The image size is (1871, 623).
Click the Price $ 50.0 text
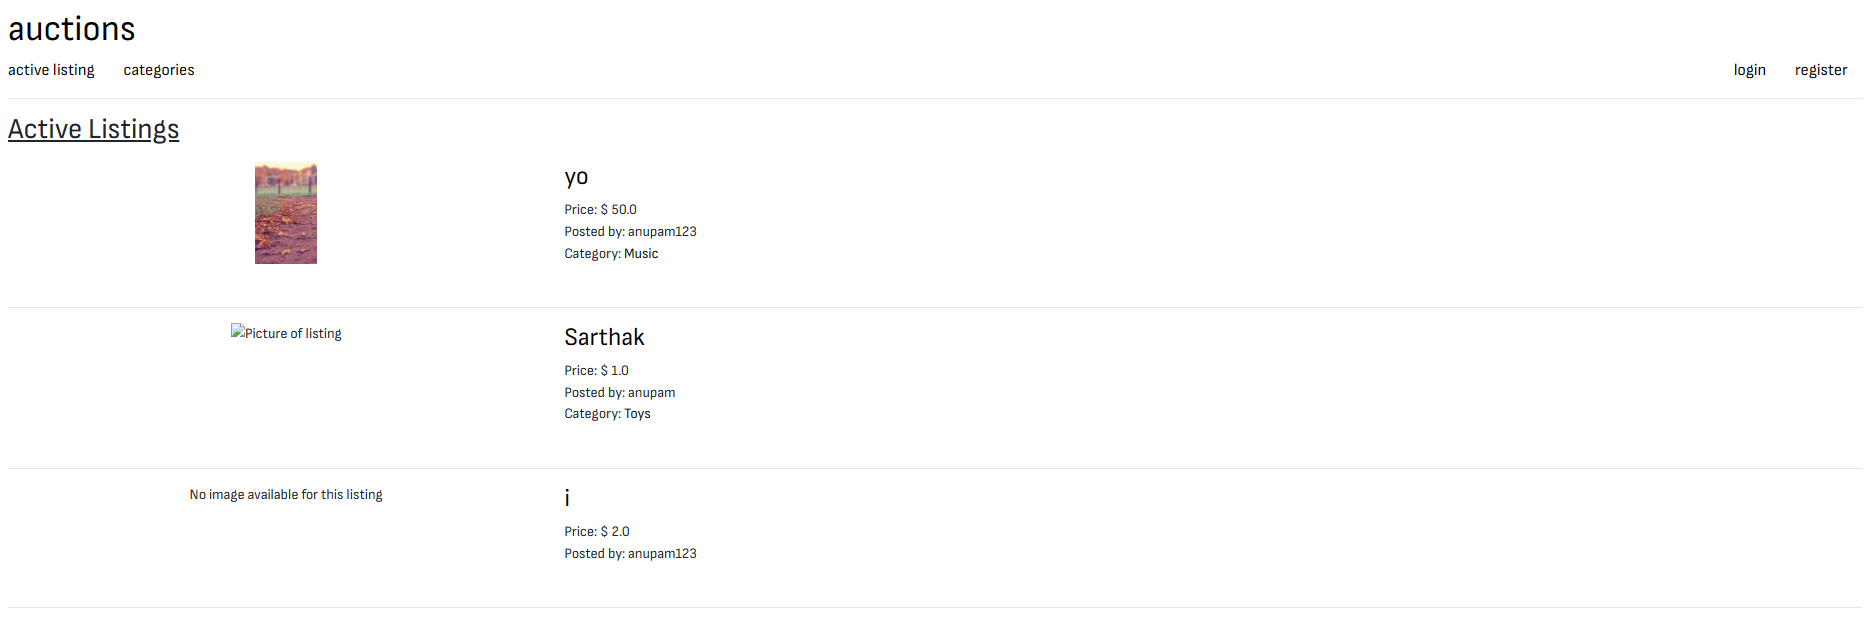[600, 210]
